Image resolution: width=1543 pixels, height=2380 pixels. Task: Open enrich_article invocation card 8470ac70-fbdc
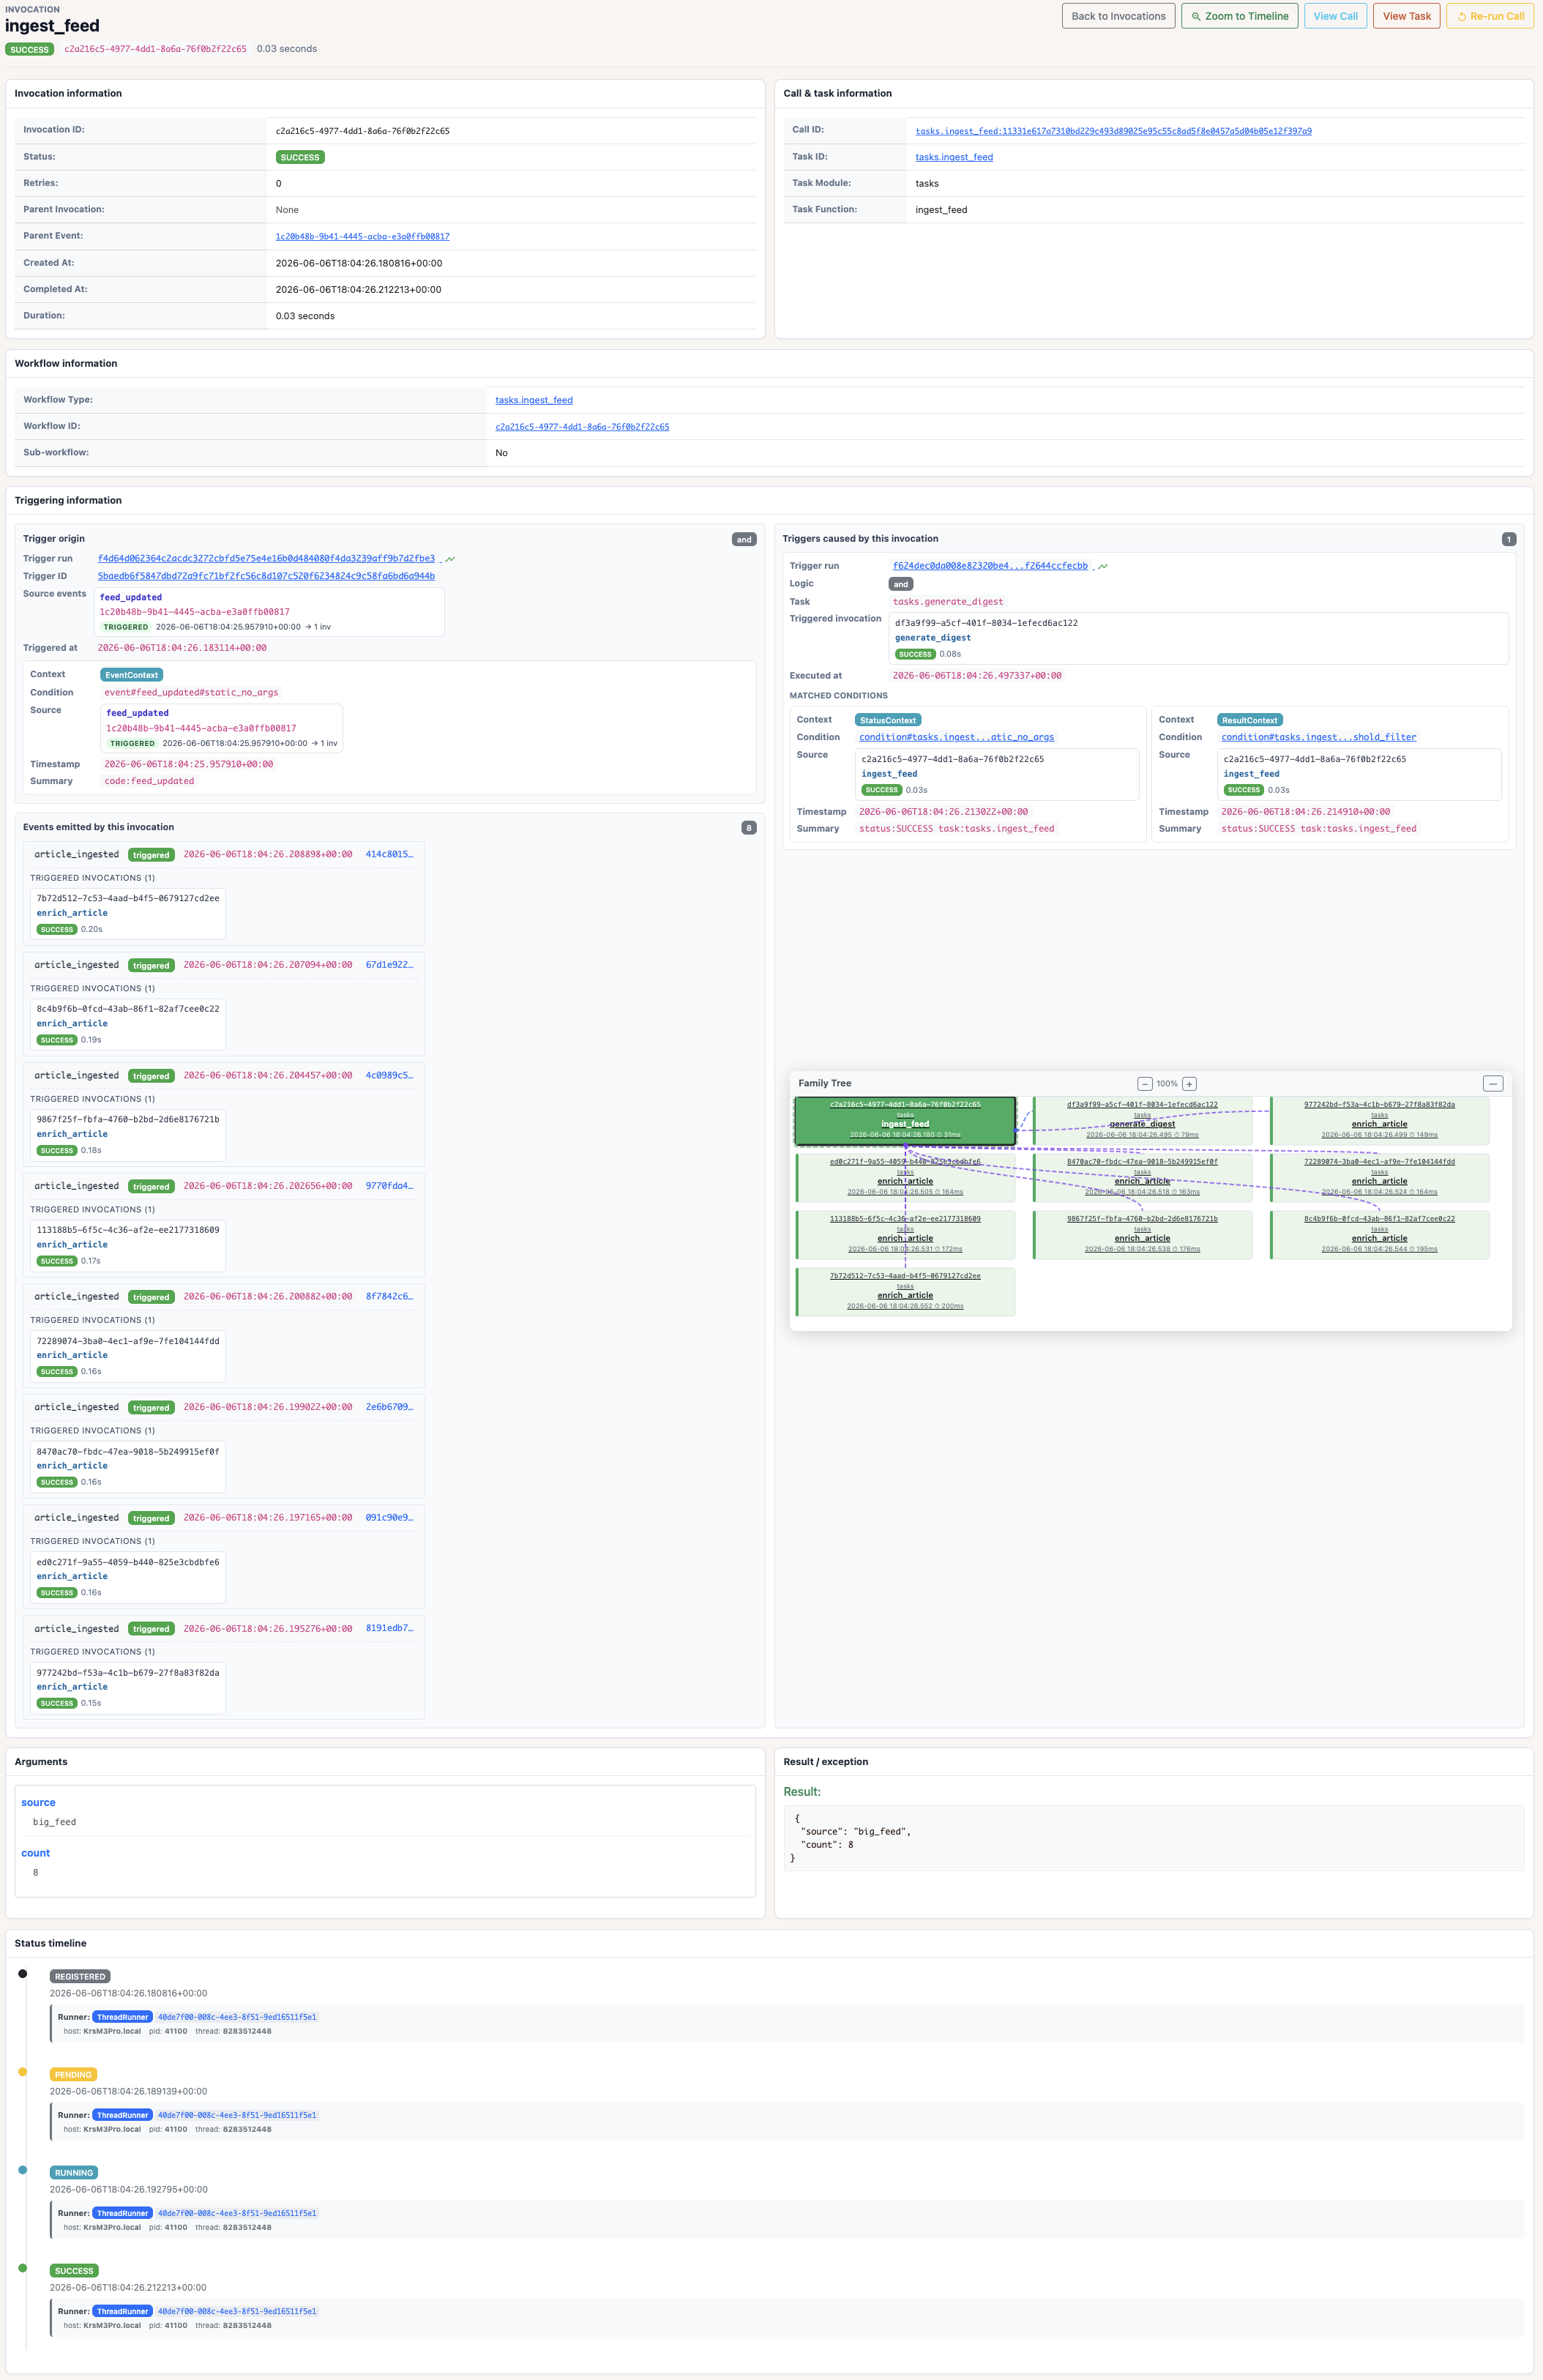(x=128, y=1467)
